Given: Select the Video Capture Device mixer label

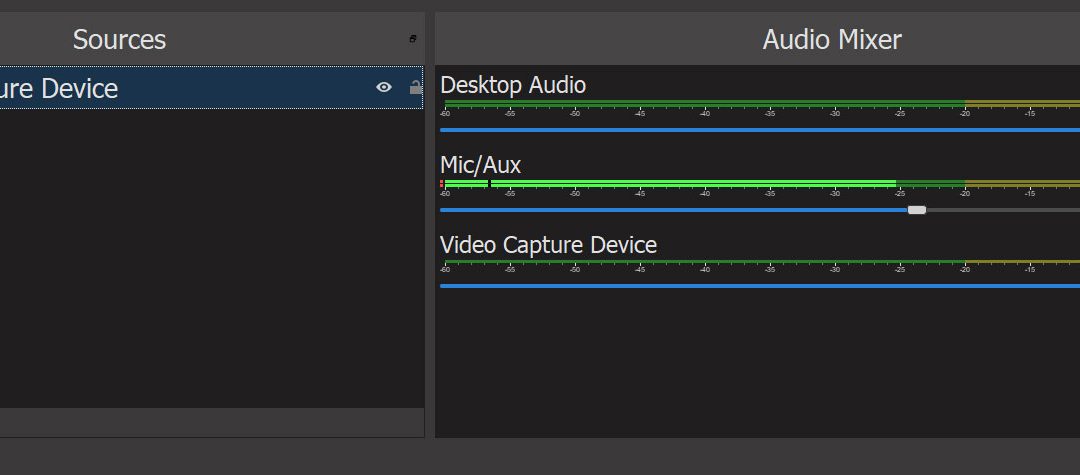Looking at the screenshot, I should tap(548, 245).
